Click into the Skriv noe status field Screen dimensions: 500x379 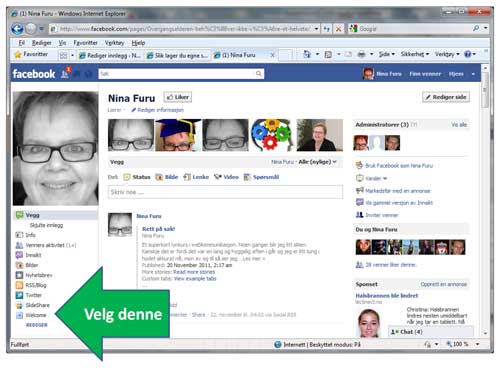(x=225, y=192)
